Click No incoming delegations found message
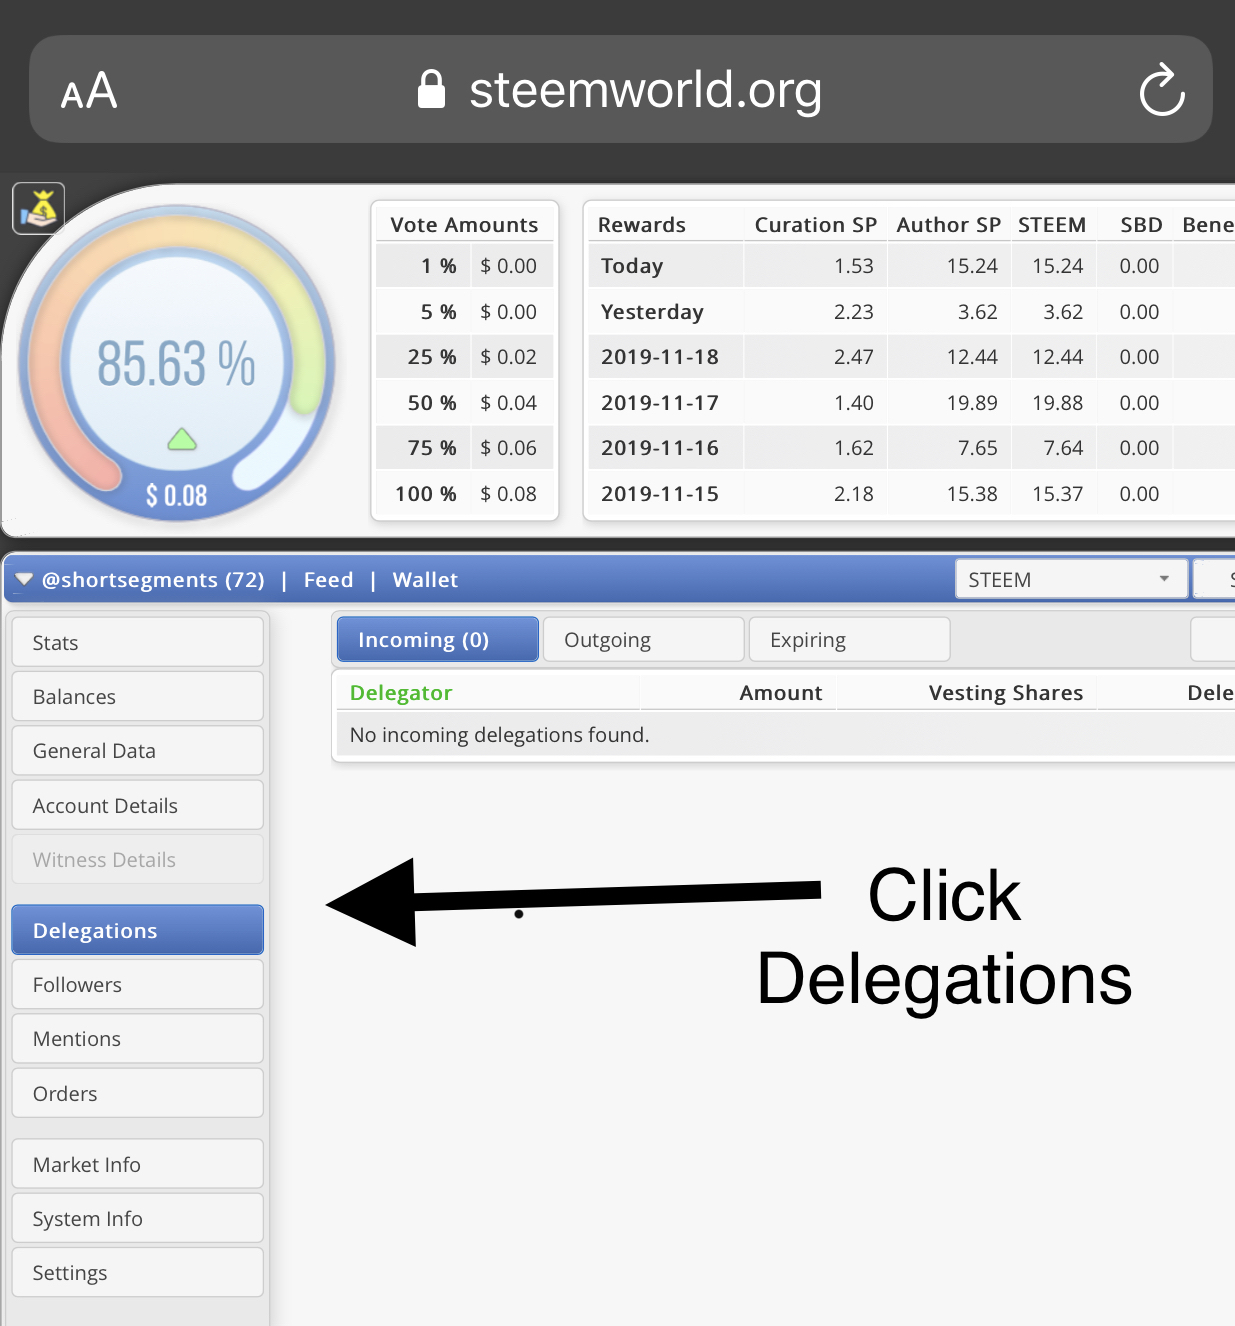 click(x=499, y=735)
